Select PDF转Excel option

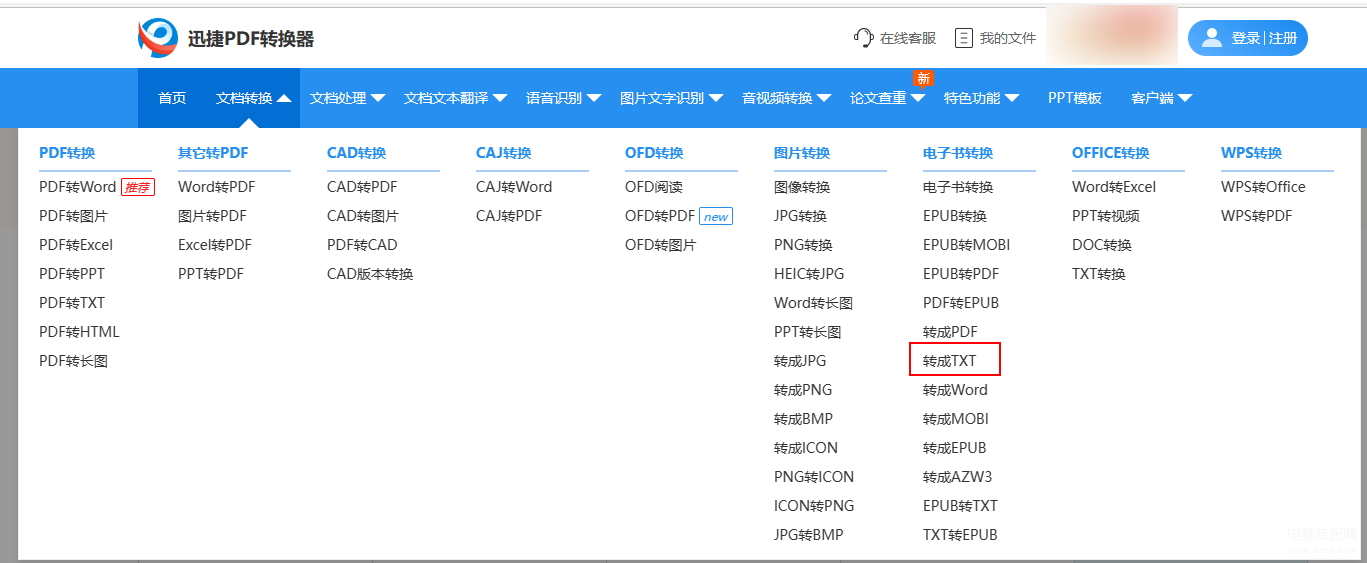[x=76, y=245]
